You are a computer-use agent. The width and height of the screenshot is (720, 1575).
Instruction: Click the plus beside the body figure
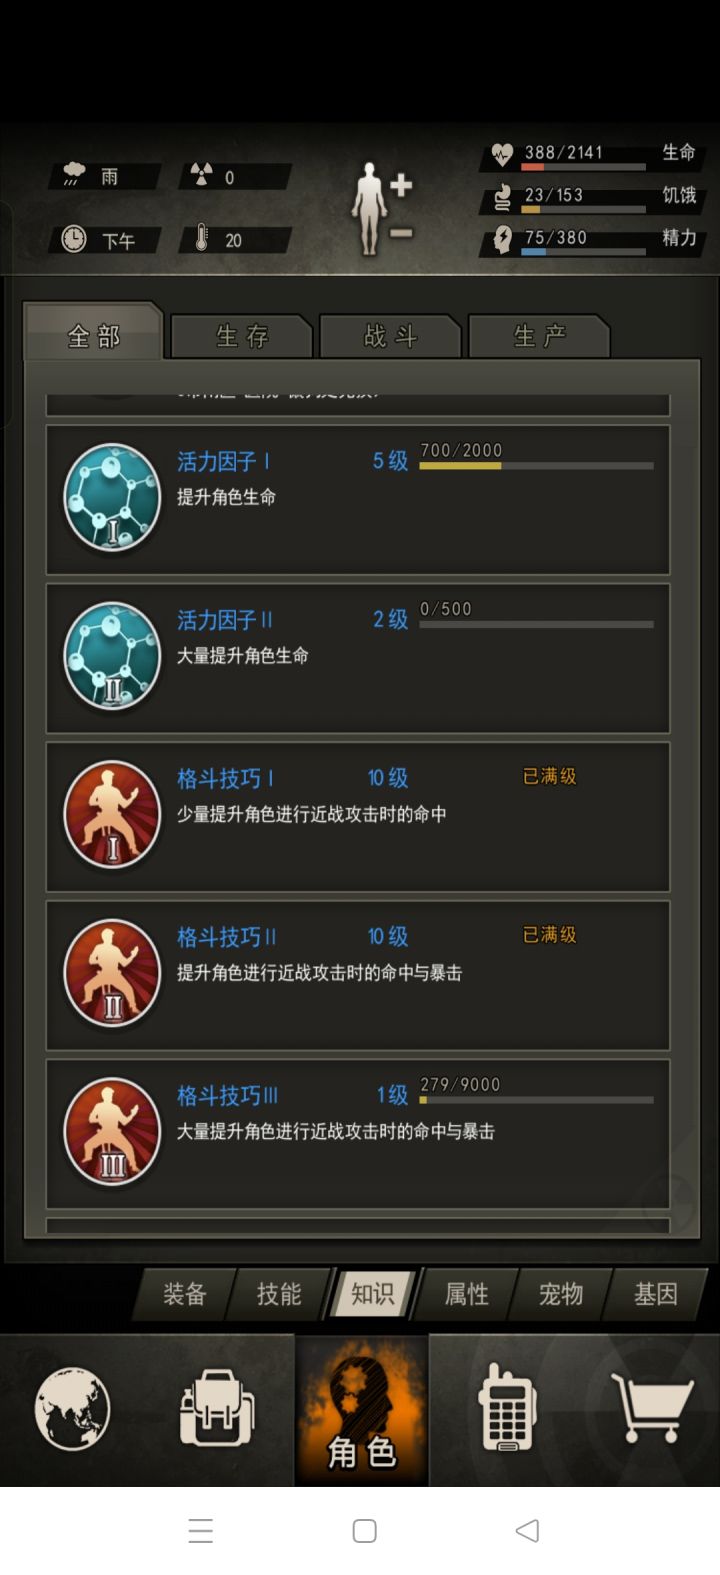tap(401, 186)
